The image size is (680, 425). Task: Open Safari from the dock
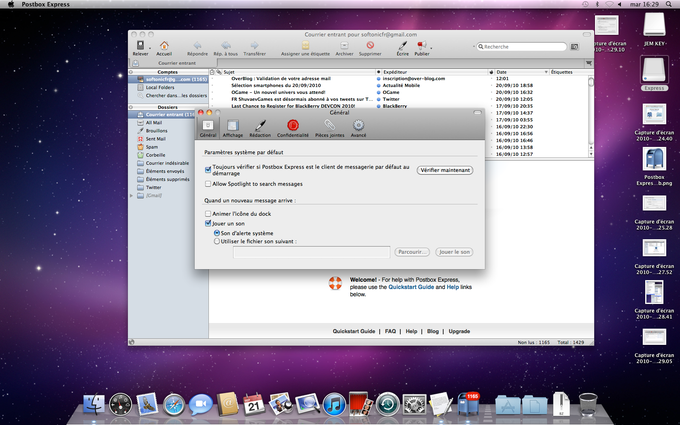tap(174, 405)
